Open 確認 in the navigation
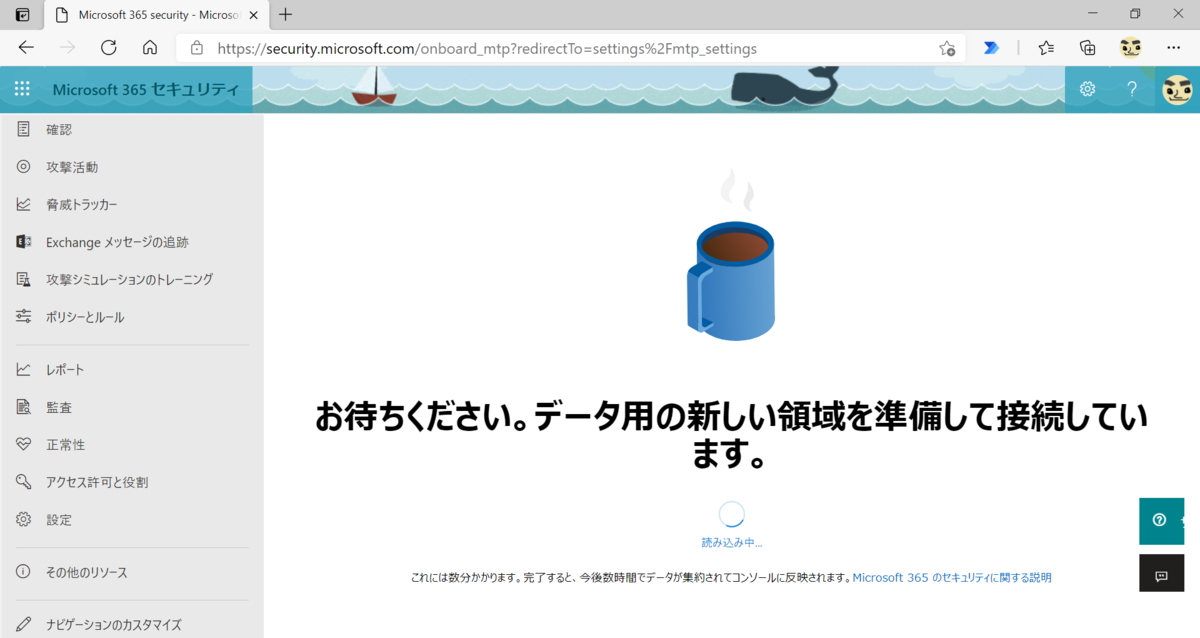The width and height of the screenshot is (1200, 638). (59, 129)
